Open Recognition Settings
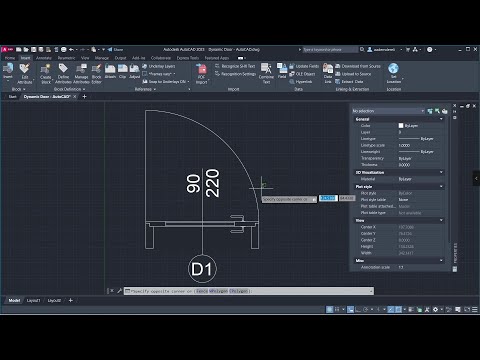Image resolution: width=480 pixels, height=360 pixels. tap(235, 74)
